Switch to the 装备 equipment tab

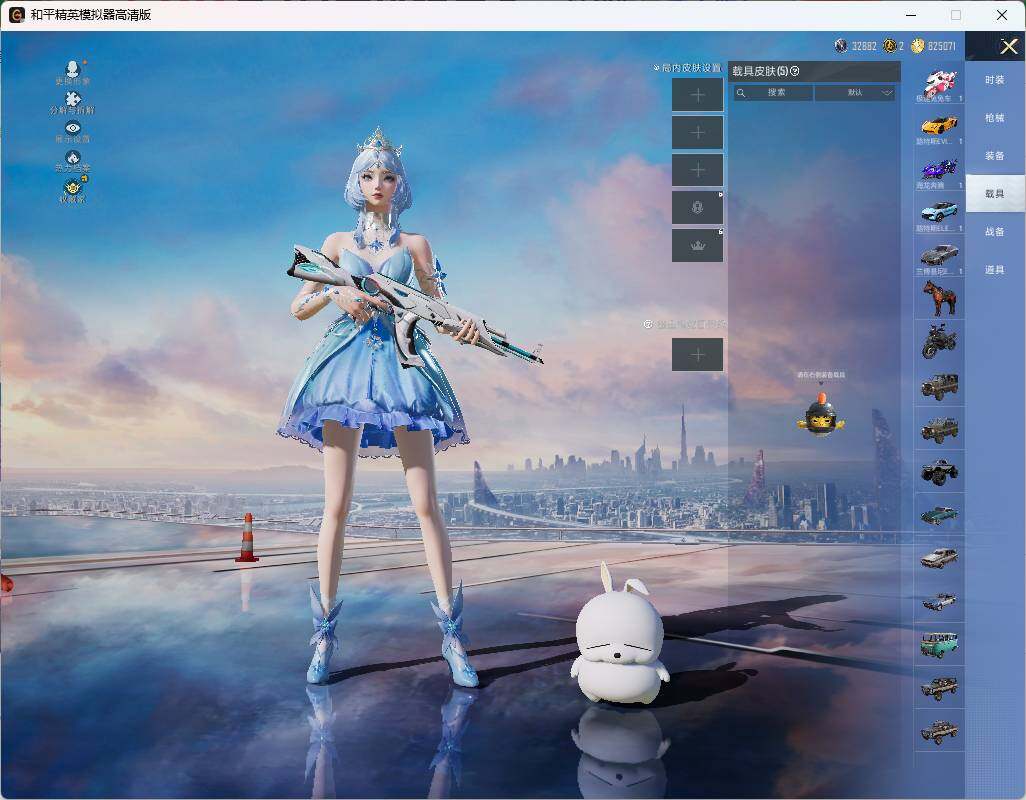pos(995,156)
